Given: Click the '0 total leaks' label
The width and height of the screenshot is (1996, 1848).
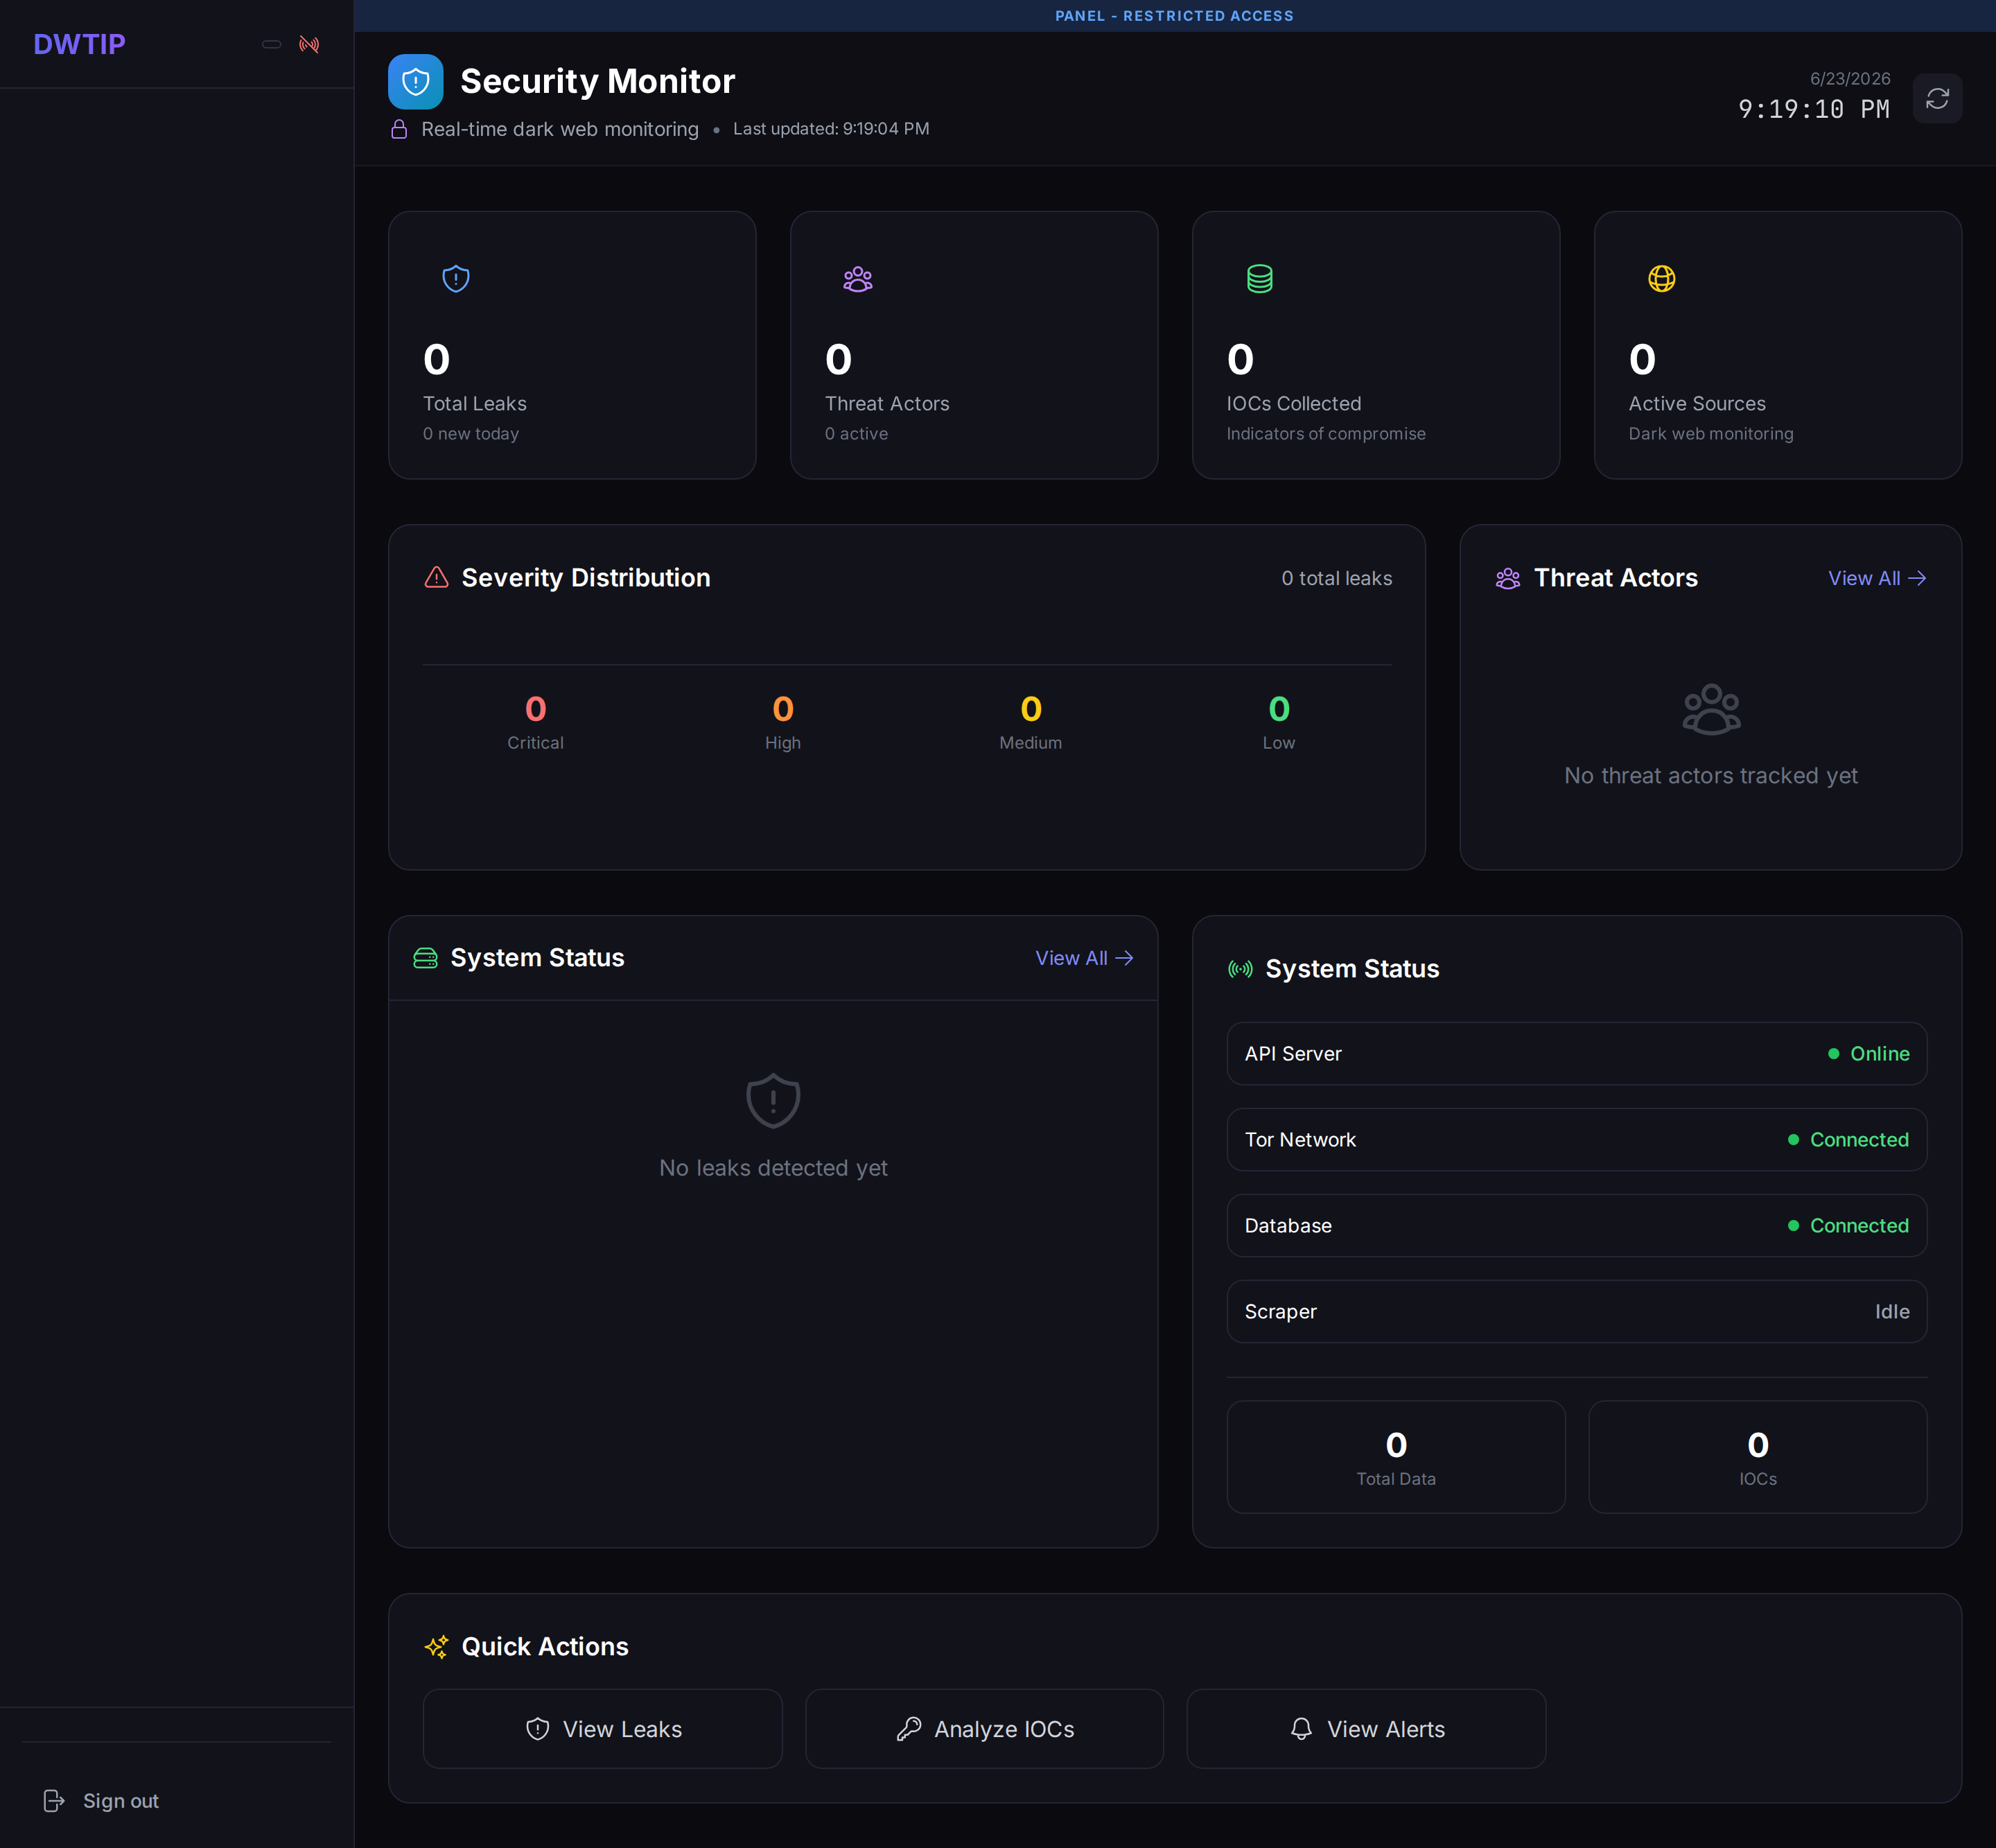Looking at the screenshot, I should click(x=1336, y=578).
